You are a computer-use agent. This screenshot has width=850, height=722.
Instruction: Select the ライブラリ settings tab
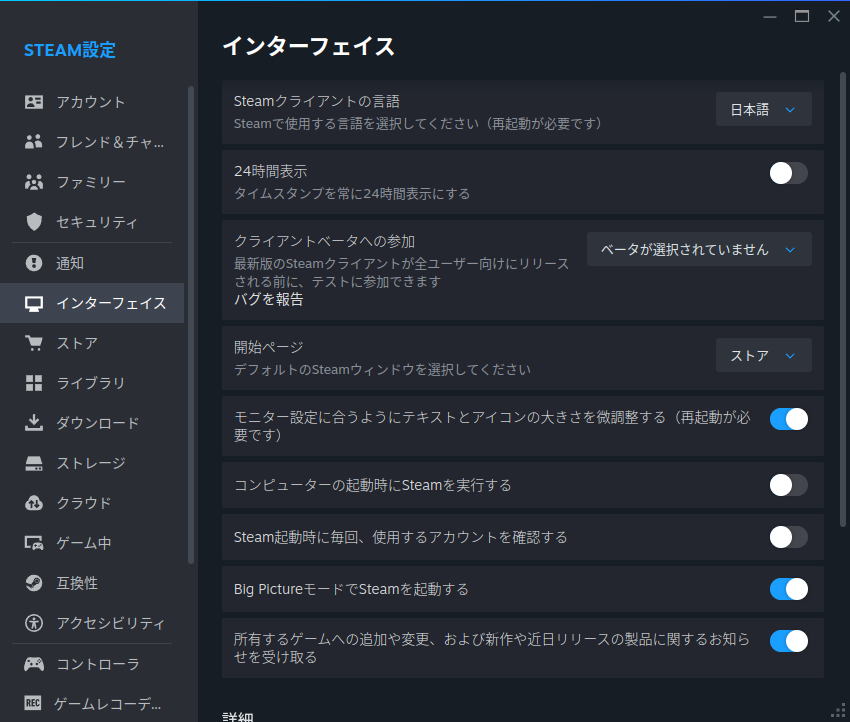pos(92,383)
